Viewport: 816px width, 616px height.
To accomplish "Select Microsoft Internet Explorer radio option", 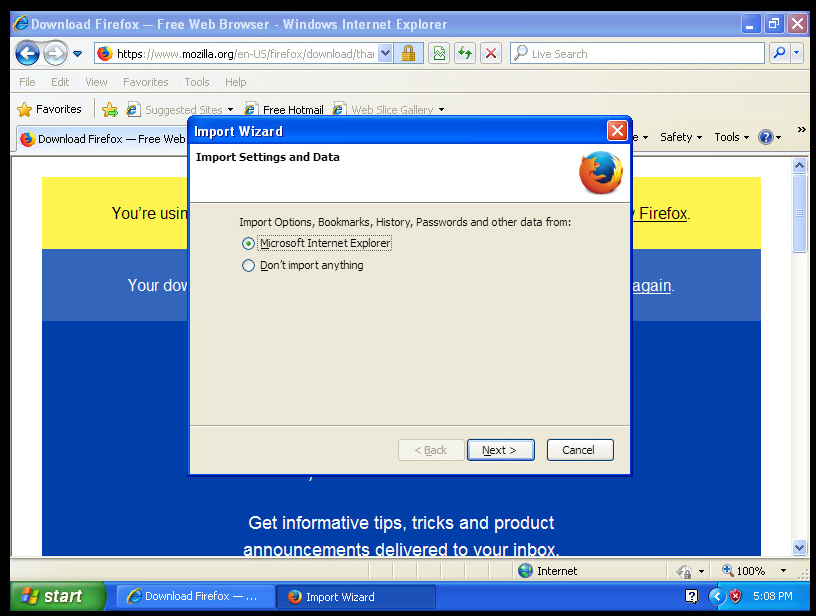I will (248, 243).
